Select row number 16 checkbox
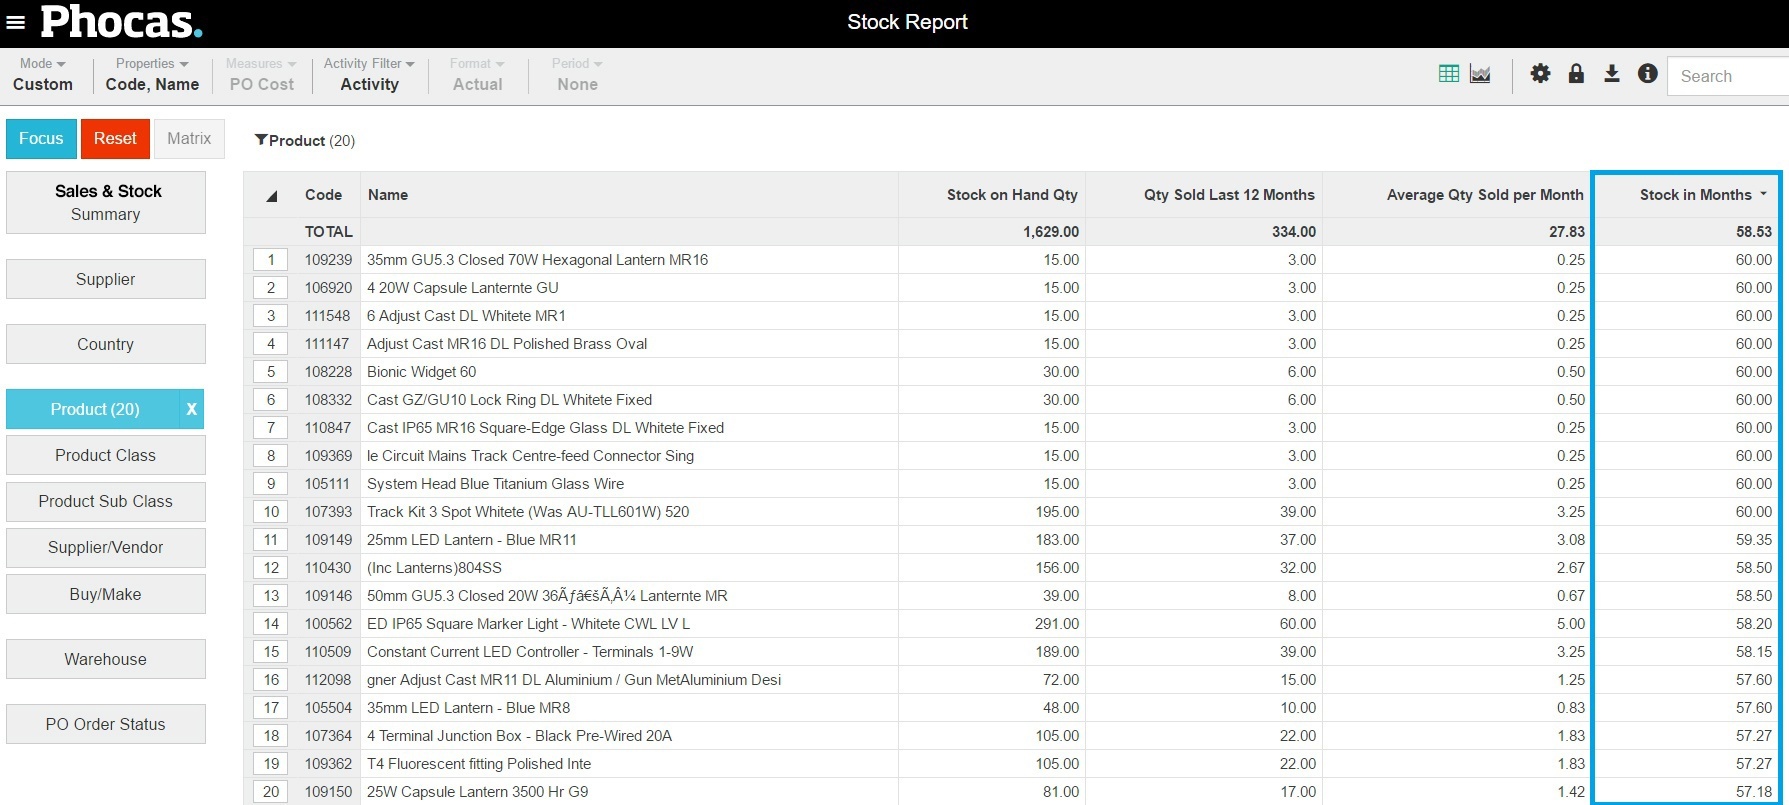 pos(270,680)
